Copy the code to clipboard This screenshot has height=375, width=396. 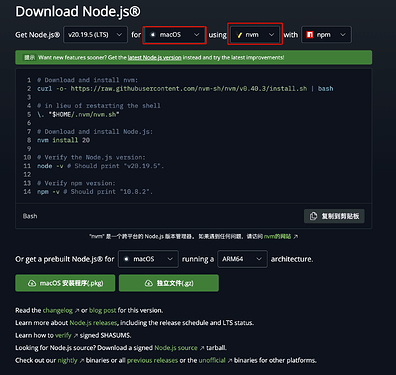coord(334,216)
